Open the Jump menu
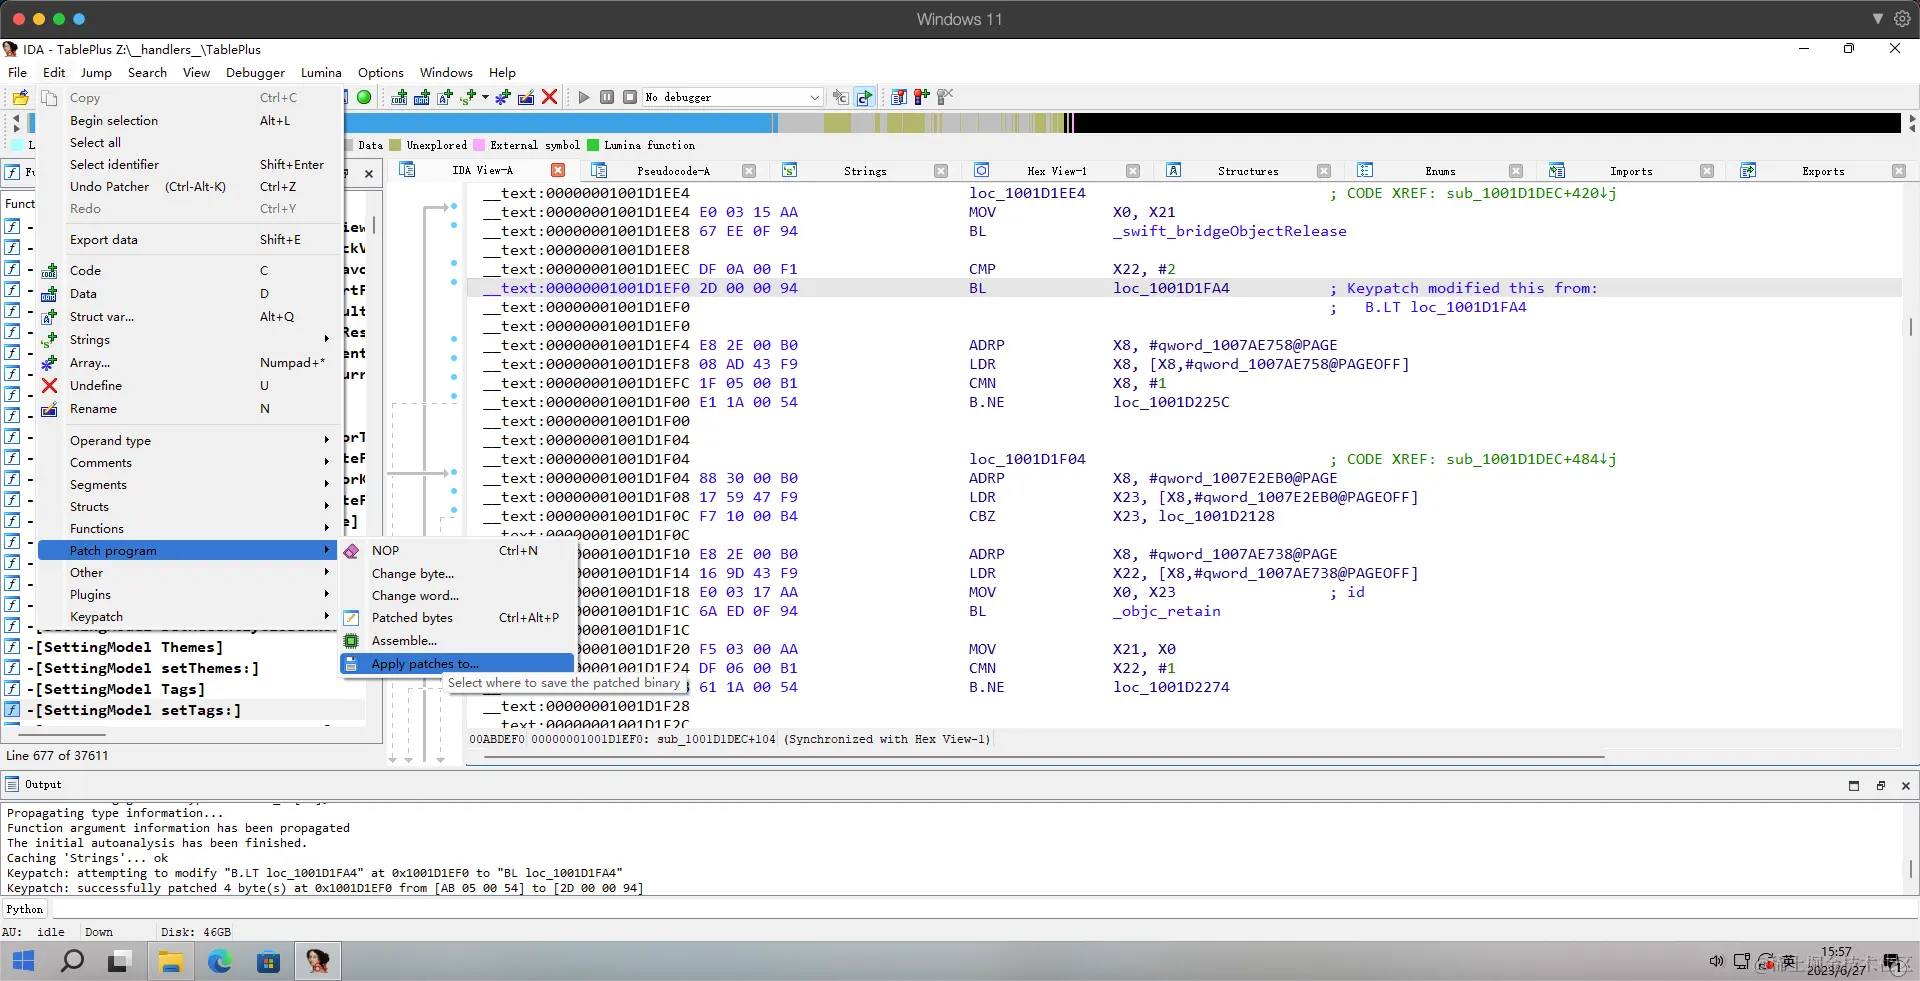The image size is (1920, 981). click(96, 73)
